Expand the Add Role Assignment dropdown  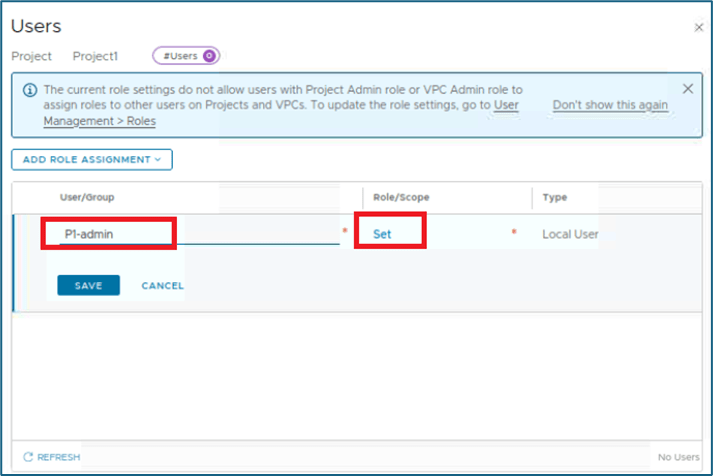(x=92, y=159)
